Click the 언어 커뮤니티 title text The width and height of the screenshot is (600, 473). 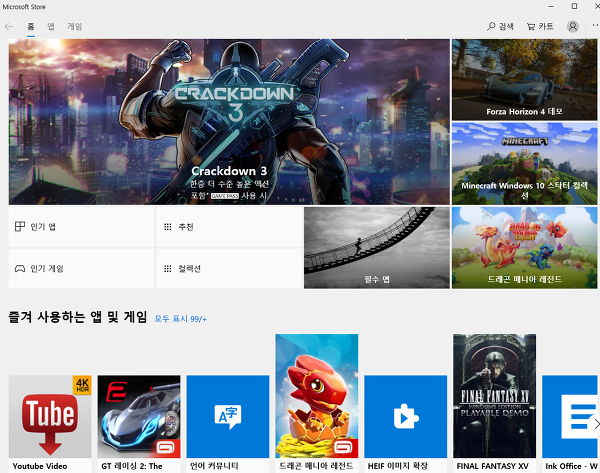[214, 466]
